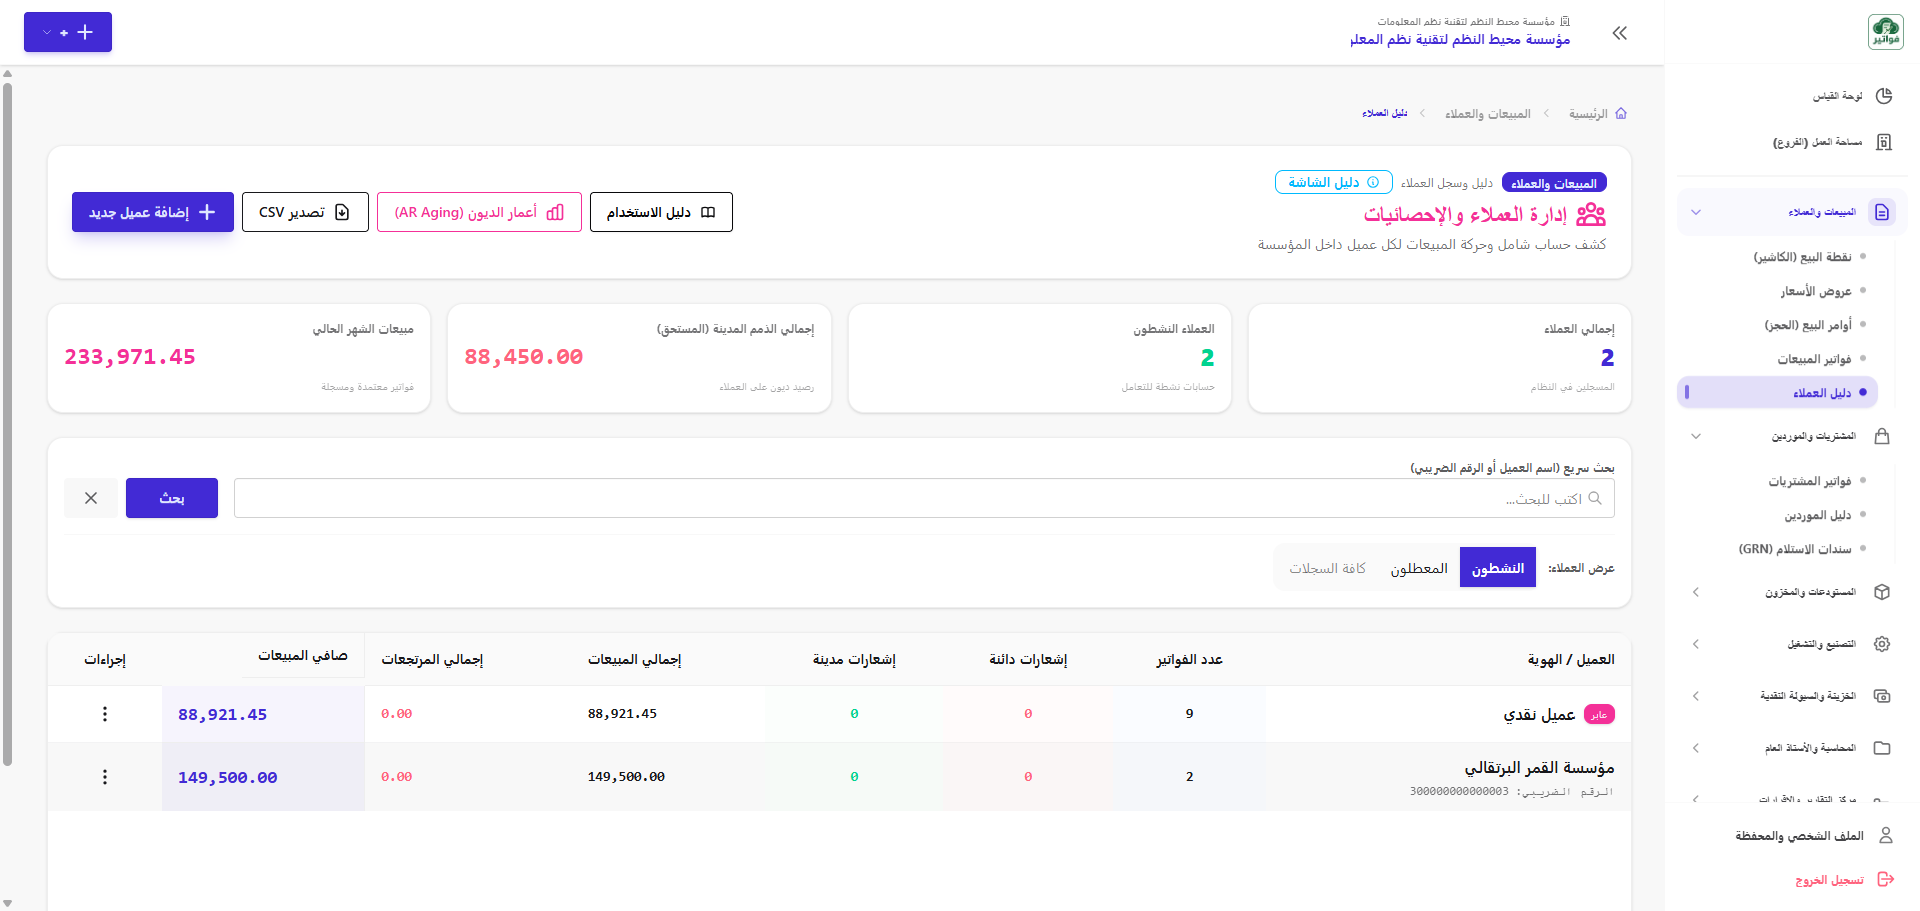Viewport: 1920px width, 911px height.
Task: Open actions menu for عميل نقدي row
Action: tap(105, 714)
